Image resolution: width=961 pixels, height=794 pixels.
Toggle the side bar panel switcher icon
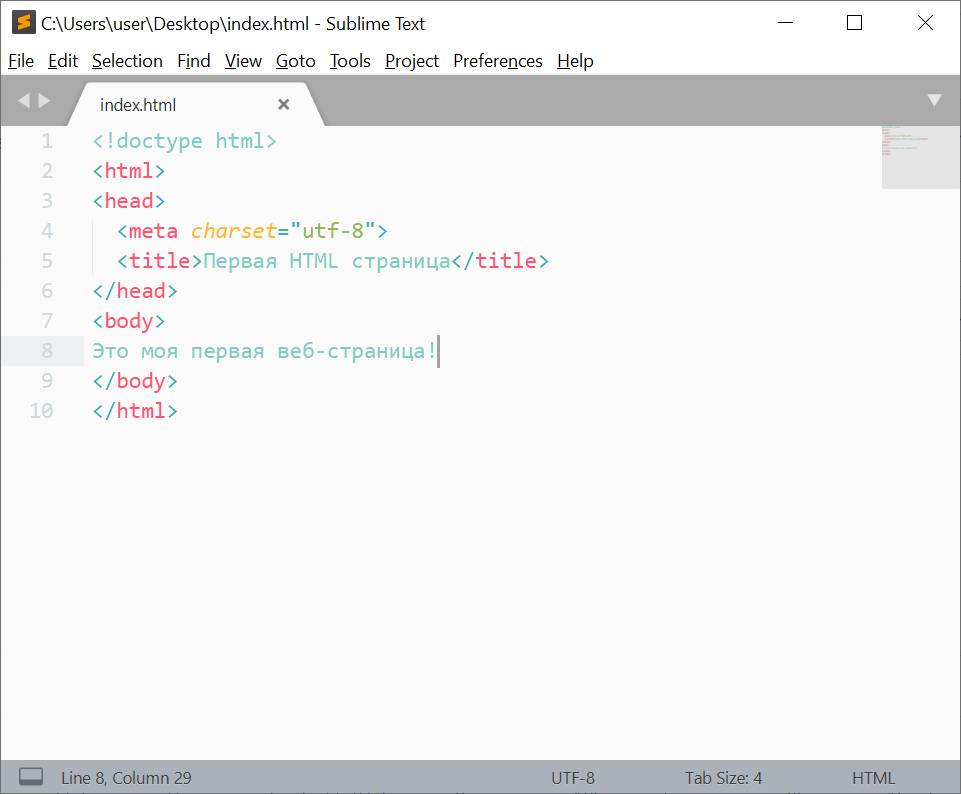point(31,777)
